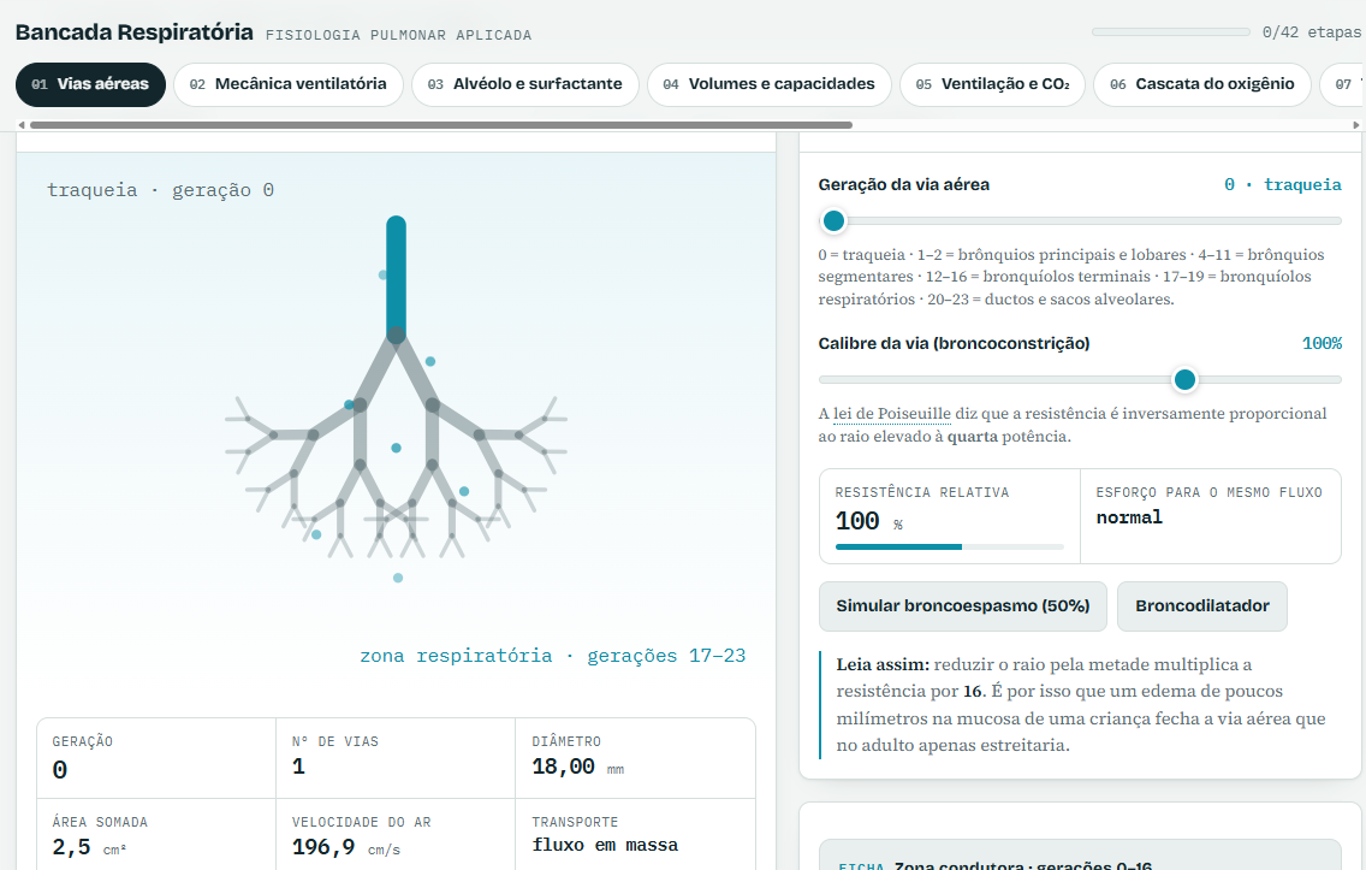The height and width of the screenshot is (870, 1366).
Task: Click left arrow of tab scrollbar
Action: click(22, 125)
